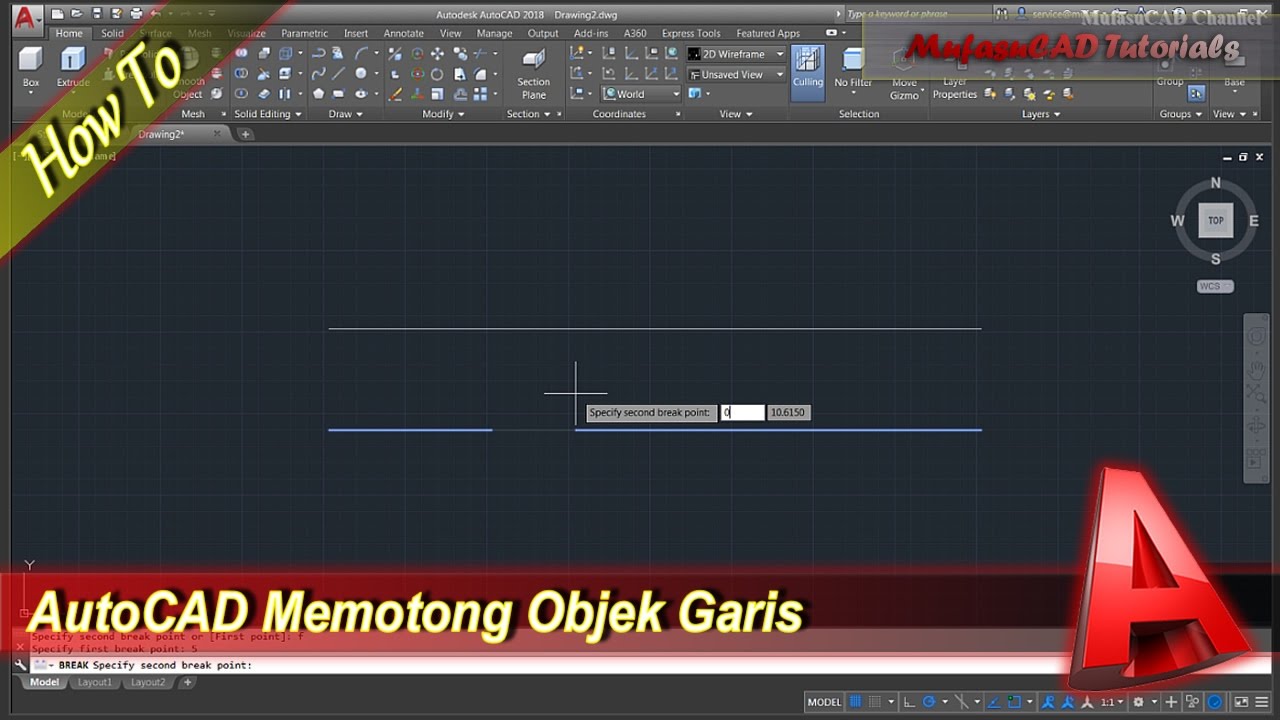Select the Section Plane tool
The height and width of the screenshot is (720, 1280).
click(x=533, y=73)
